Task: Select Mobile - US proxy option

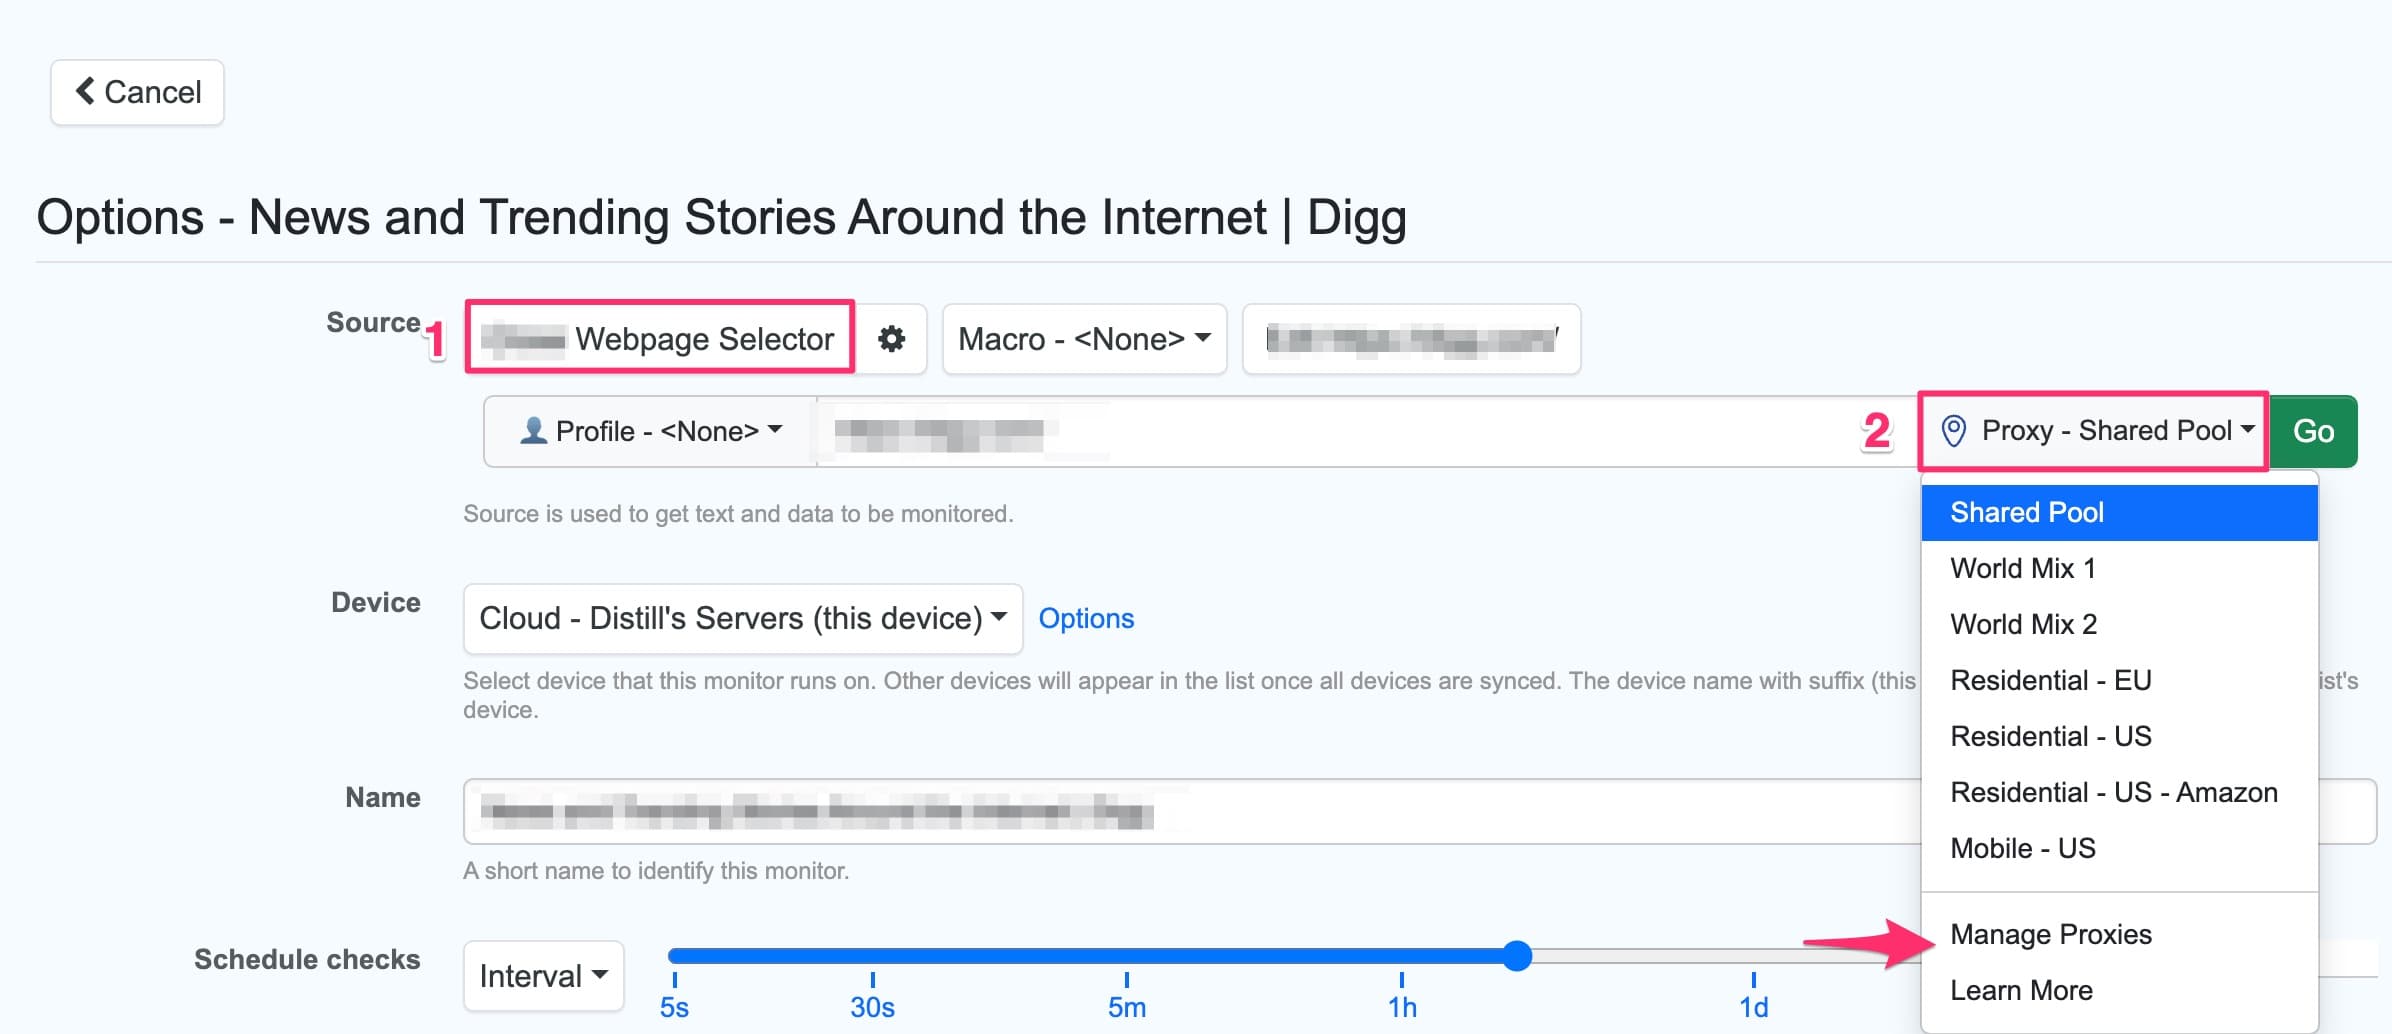Action: 2022,848
